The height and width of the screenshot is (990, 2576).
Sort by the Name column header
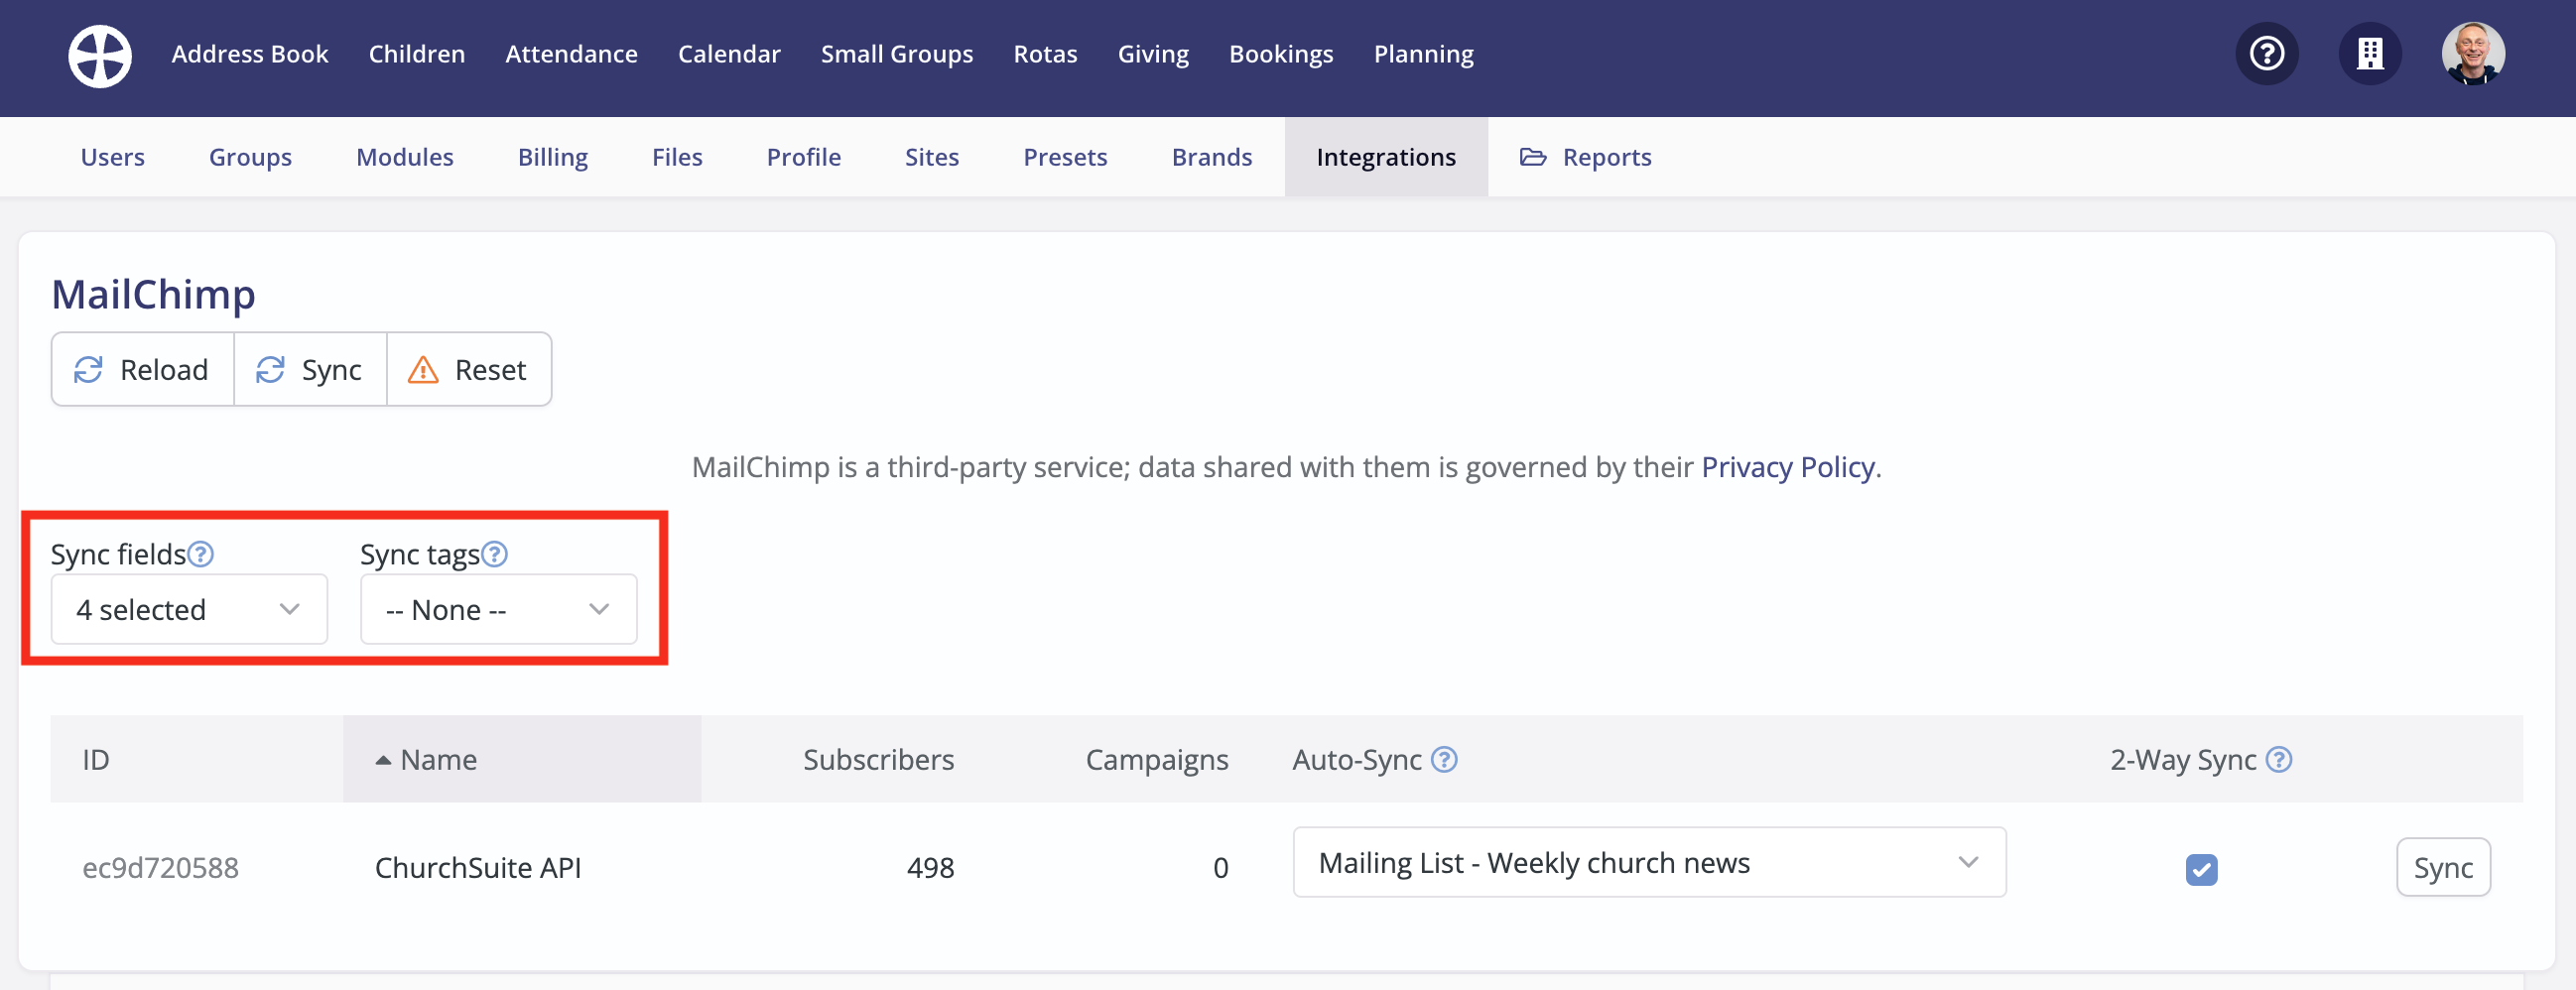click(521, 760)
